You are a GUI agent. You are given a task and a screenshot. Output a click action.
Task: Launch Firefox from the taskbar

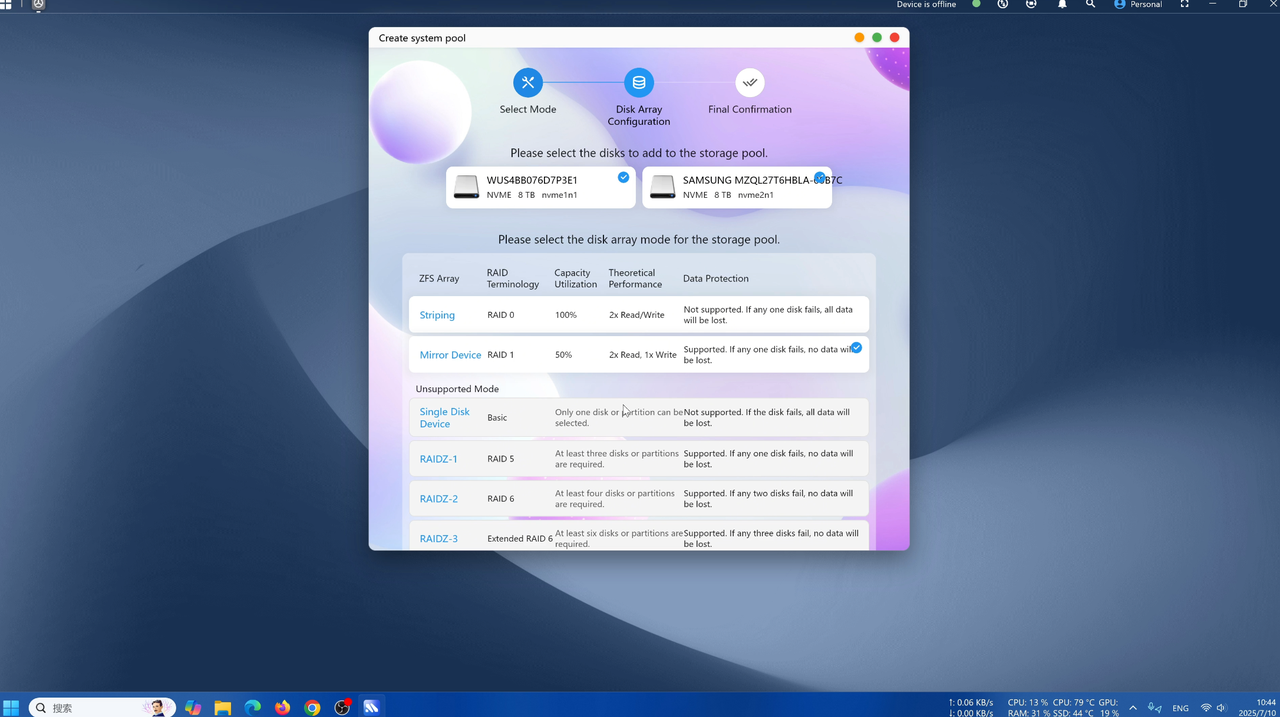pyautogui.click(x=283, y=707)
